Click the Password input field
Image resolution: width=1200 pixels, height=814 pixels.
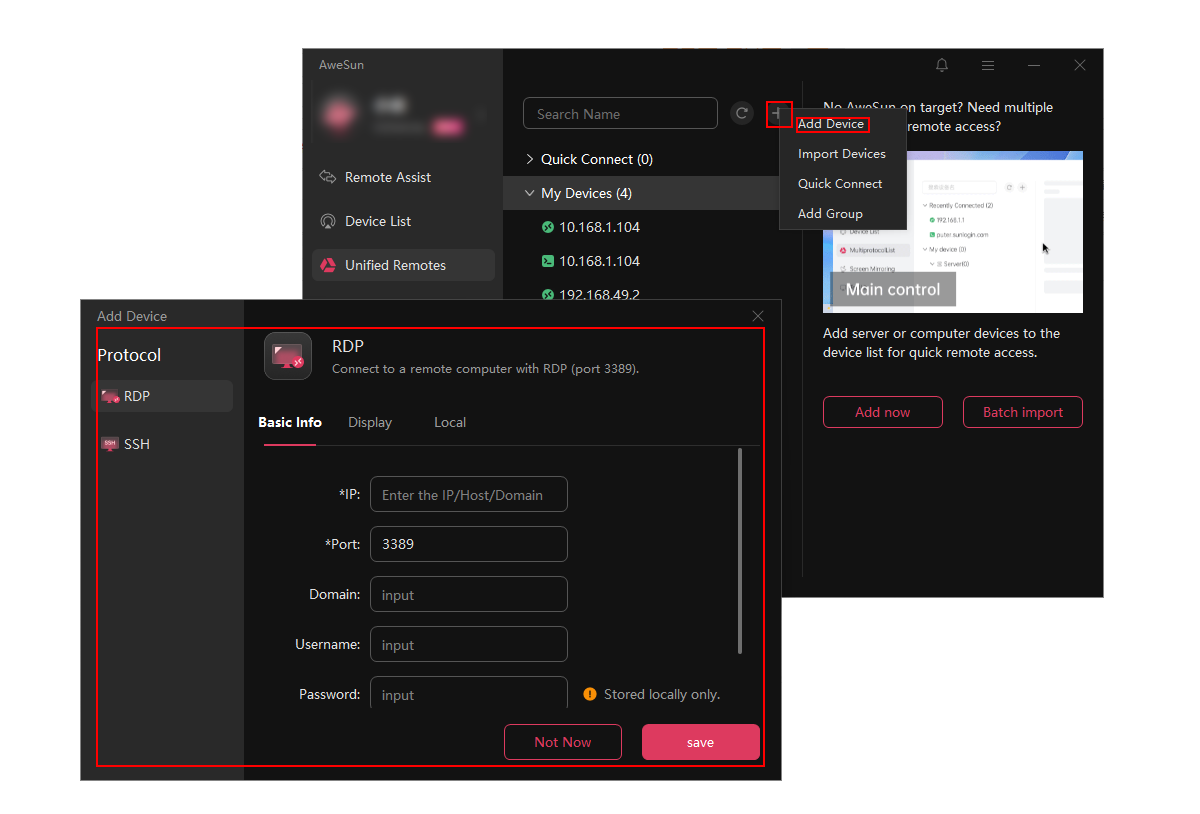[x=469, y=693]
